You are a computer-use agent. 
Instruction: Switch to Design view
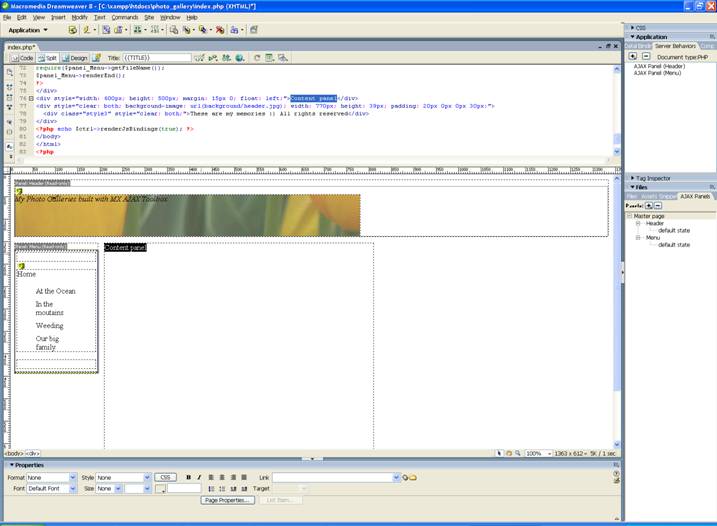click(75, 58)
